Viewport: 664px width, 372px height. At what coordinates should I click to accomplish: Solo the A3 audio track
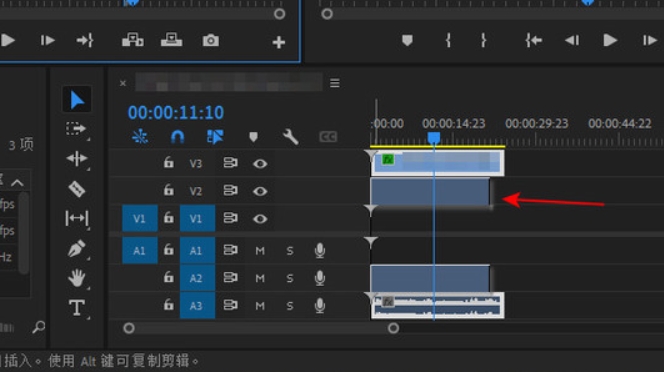[290, 306]
